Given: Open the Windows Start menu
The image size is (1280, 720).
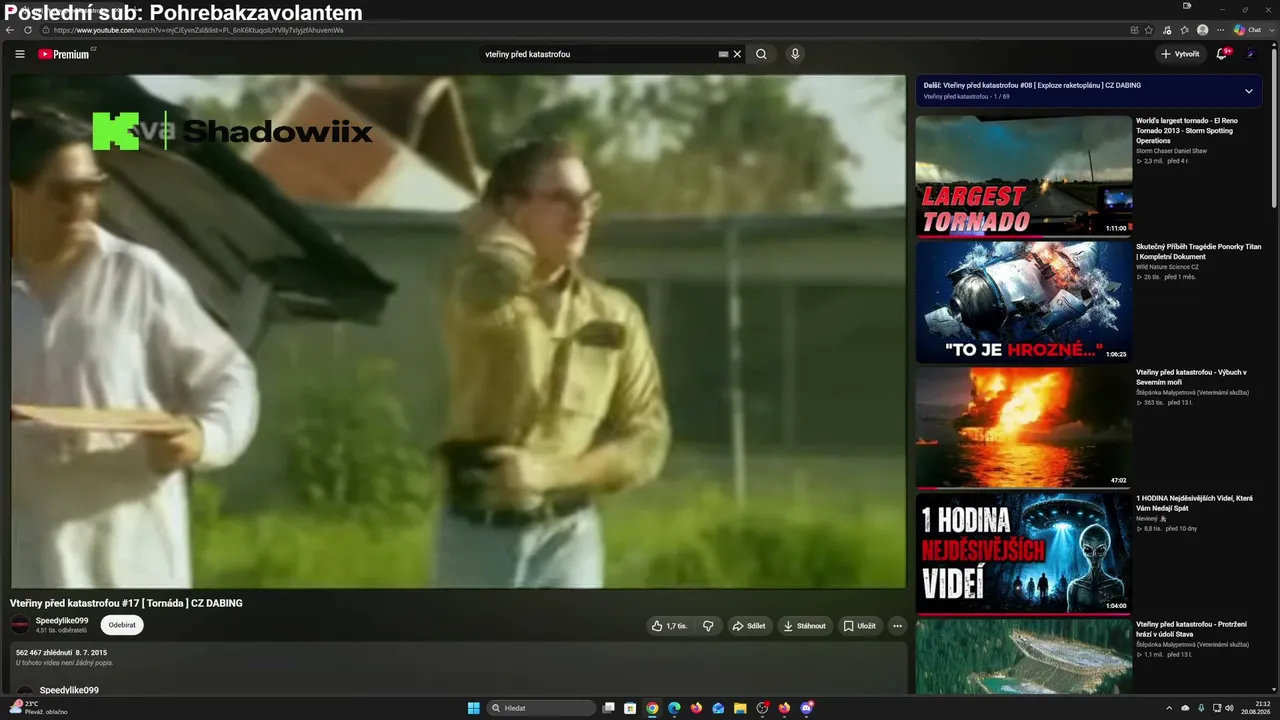Looking at the screenshot, I should [474, 708].
